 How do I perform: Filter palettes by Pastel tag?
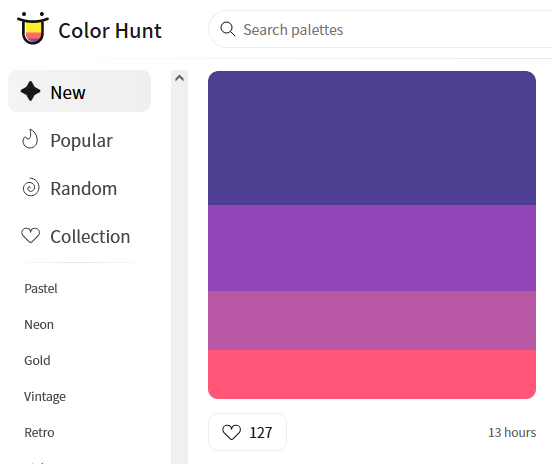[x=41, y=289]
